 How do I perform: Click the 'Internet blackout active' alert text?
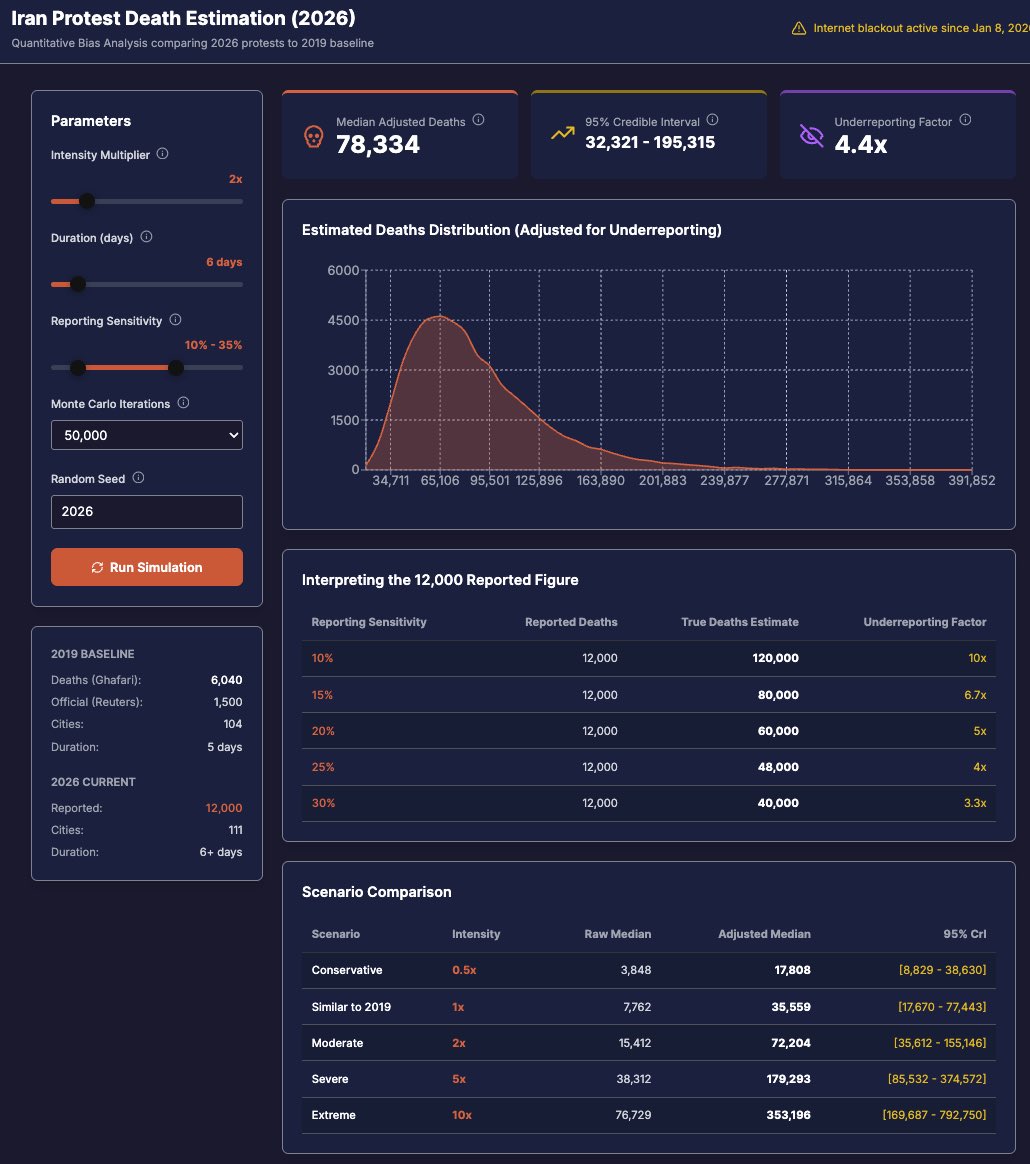point(921,28)
